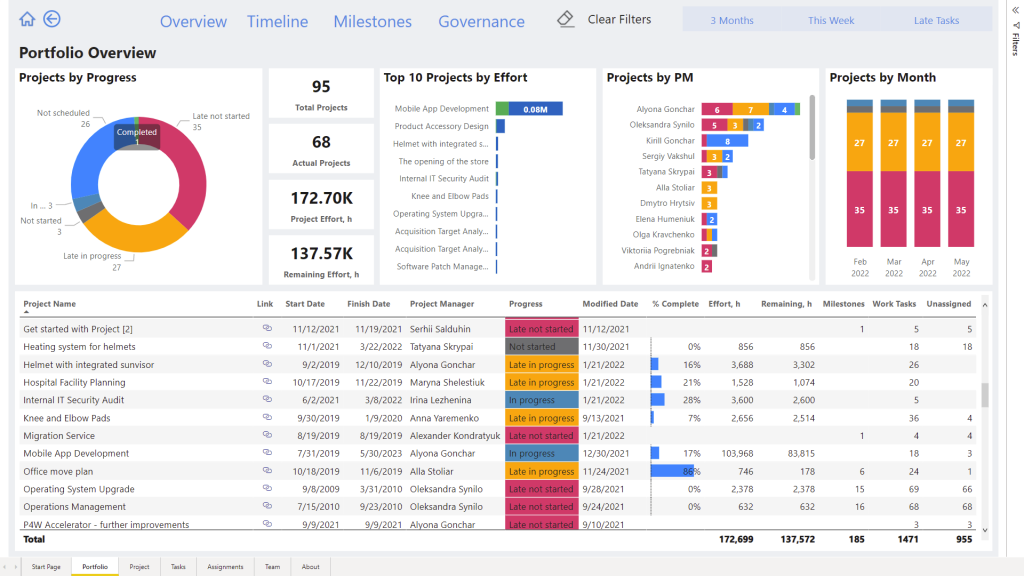Enable the This Week filter
1024x576 pixels.
[833, 18]
